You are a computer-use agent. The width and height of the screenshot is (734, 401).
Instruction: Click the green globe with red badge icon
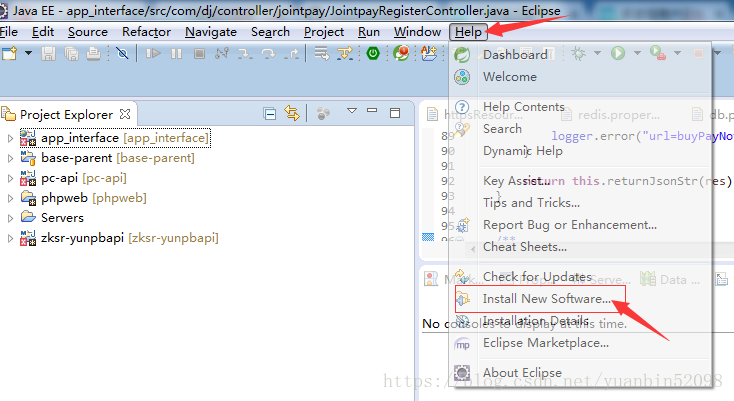(x=401, y=53)
